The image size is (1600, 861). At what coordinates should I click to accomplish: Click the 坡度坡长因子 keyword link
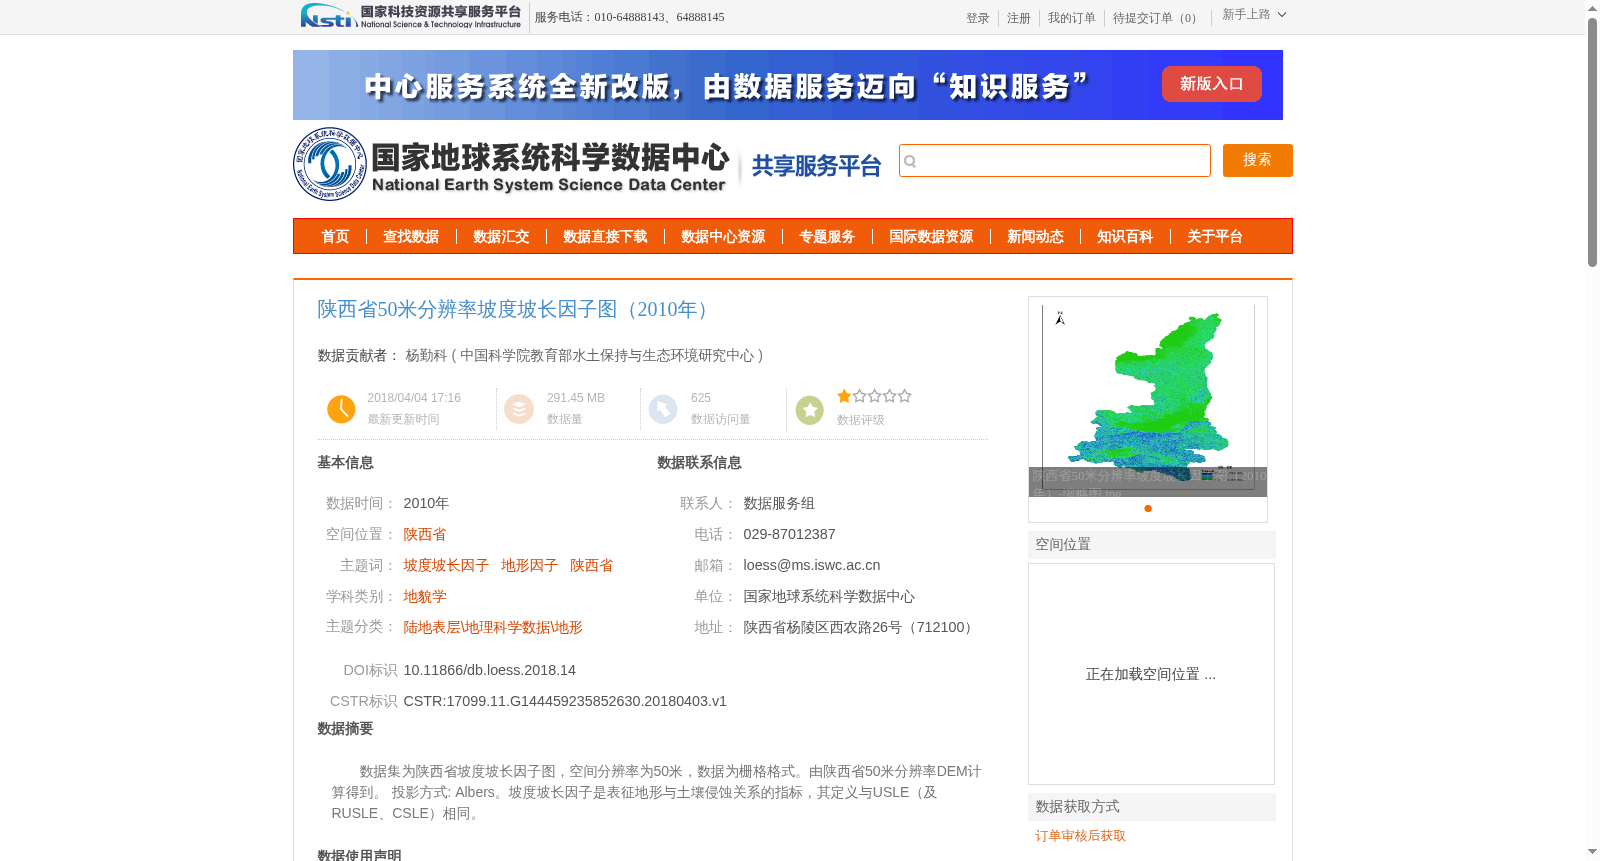pyautogui.click(x=446, y=565)
